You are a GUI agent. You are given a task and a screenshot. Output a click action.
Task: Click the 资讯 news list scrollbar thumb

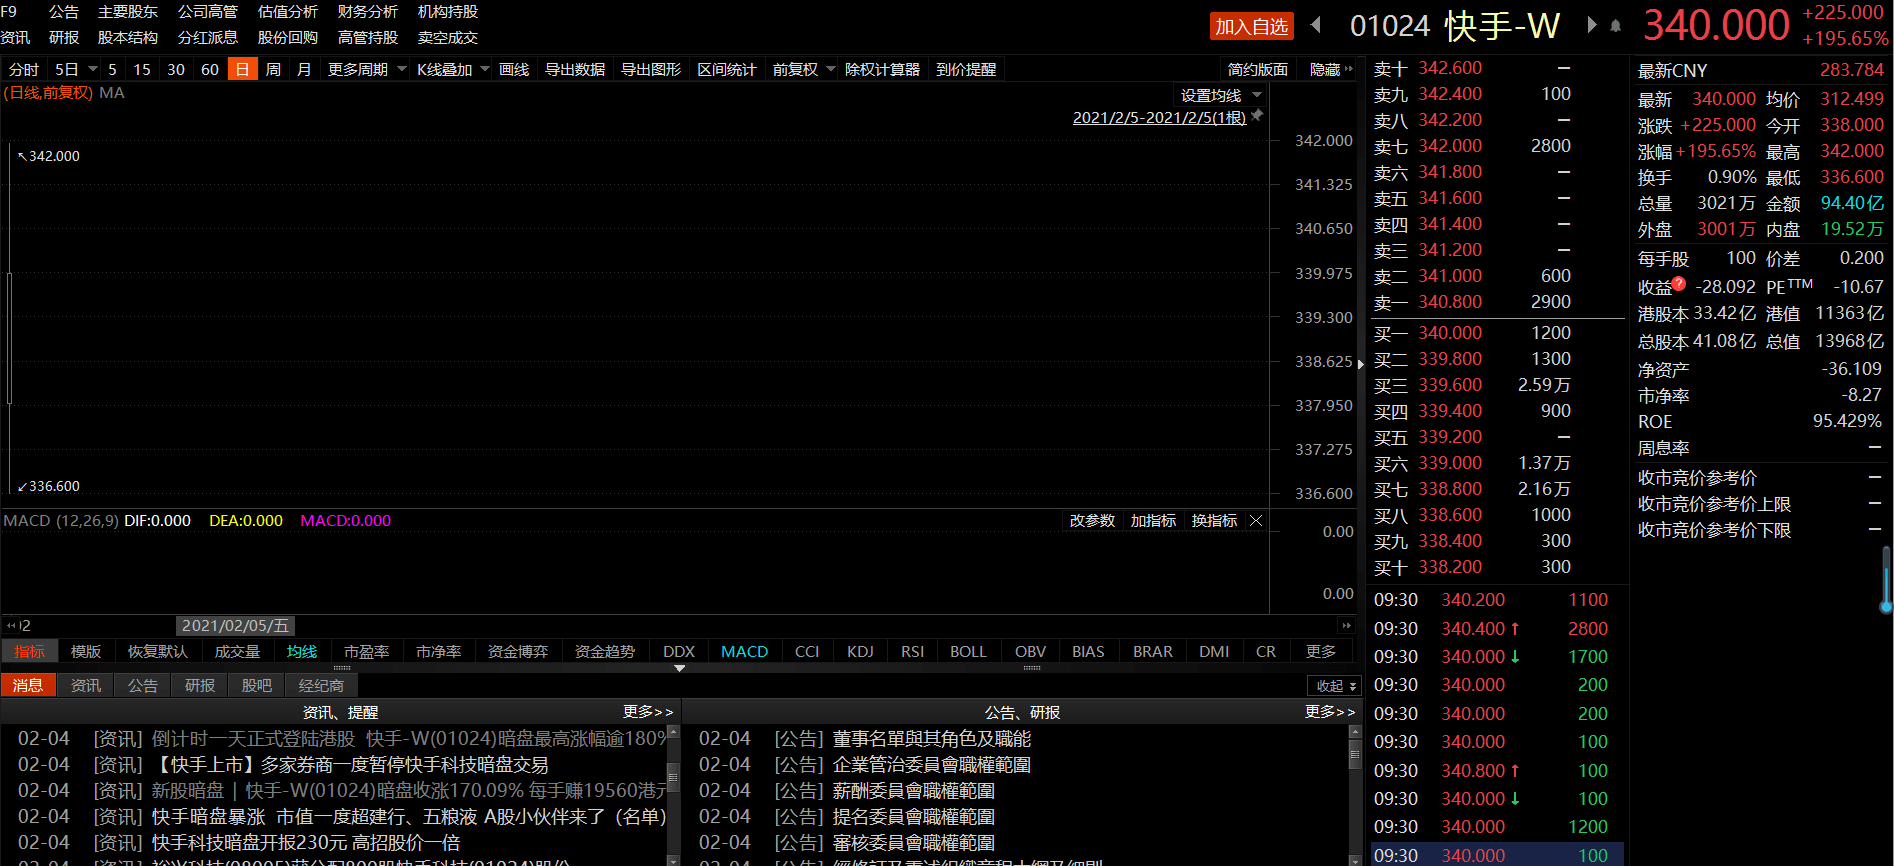[673, 777]
